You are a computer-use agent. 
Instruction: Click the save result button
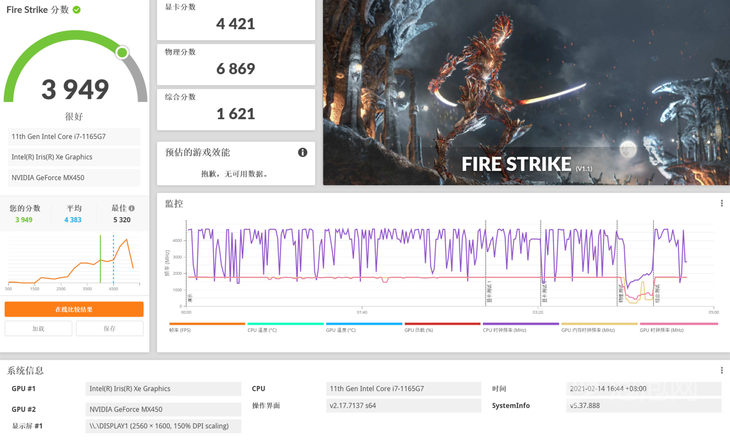point(110,328)
